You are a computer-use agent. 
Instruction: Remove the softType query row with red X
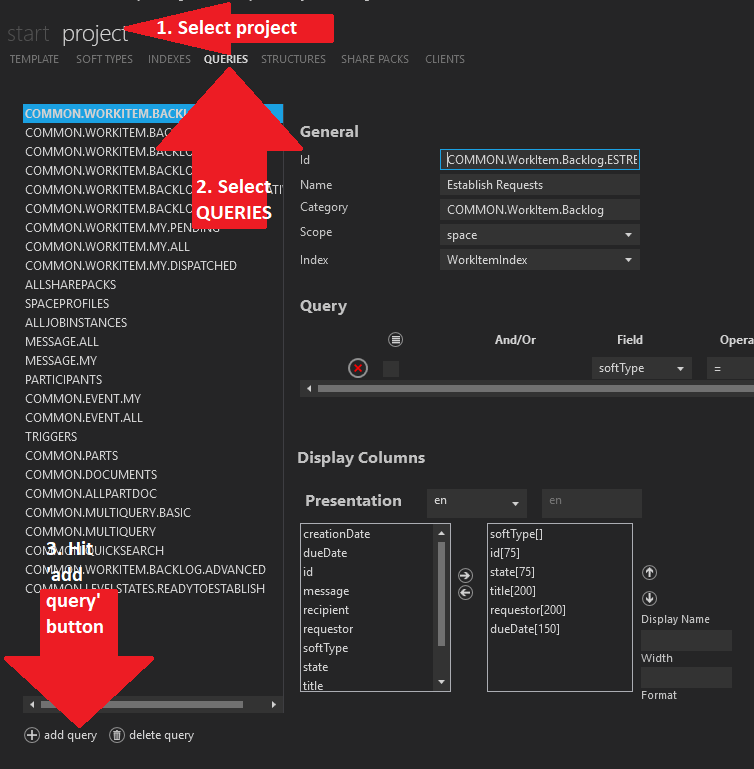(x=358, y=368)
